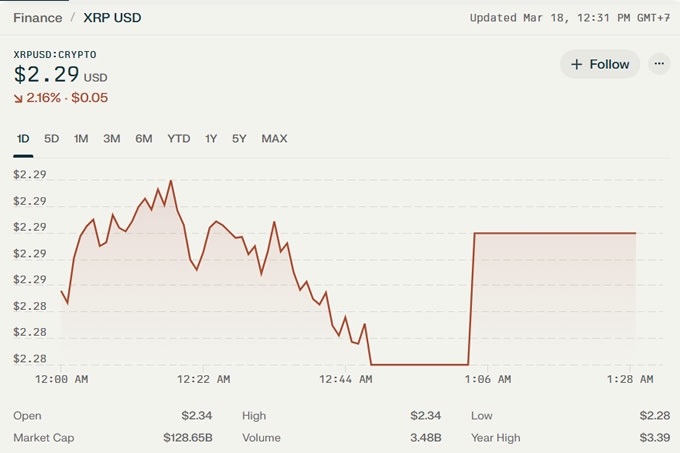Screen dimensions: 680x453
Task: Click the red down-arrow price change indicator
Action: coord(19,98)
